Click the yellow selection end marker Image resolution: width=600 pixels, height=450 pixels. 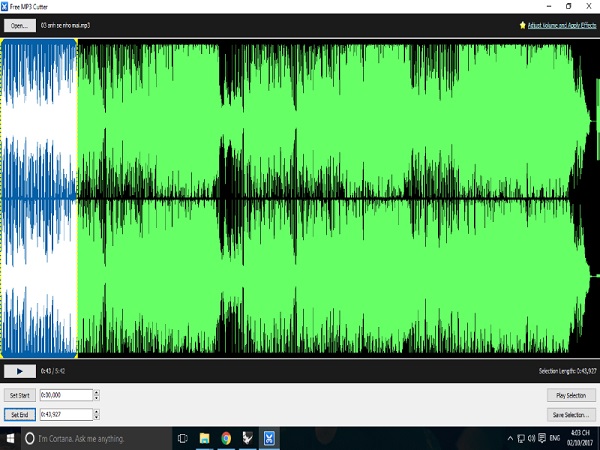pos(77,198)
